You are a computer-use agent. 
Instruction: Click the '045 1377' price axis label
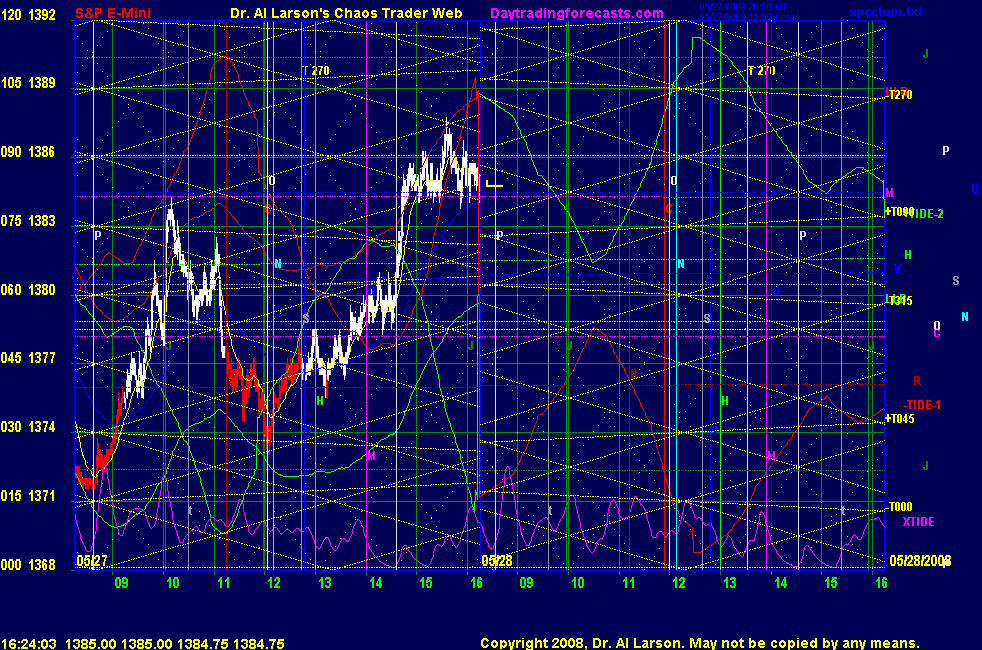pos(28,358)
